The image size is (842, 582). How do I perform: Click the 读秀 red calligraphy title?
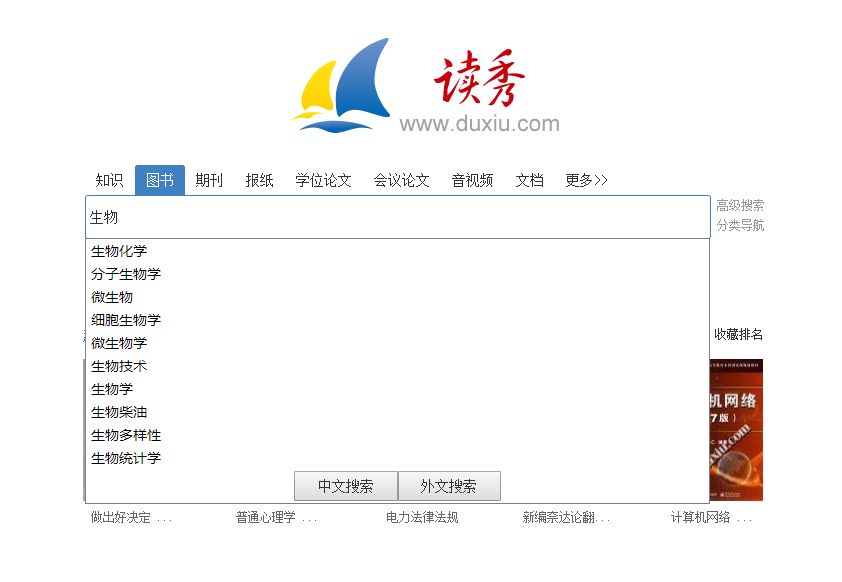coord(479,77)
